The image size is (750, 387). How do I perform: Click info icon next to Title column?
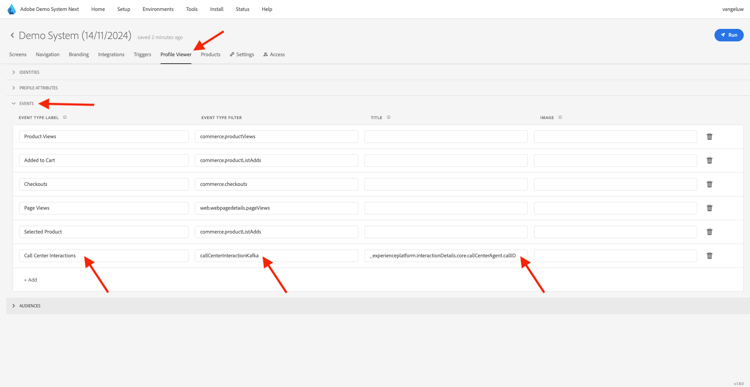pos(389,117)
